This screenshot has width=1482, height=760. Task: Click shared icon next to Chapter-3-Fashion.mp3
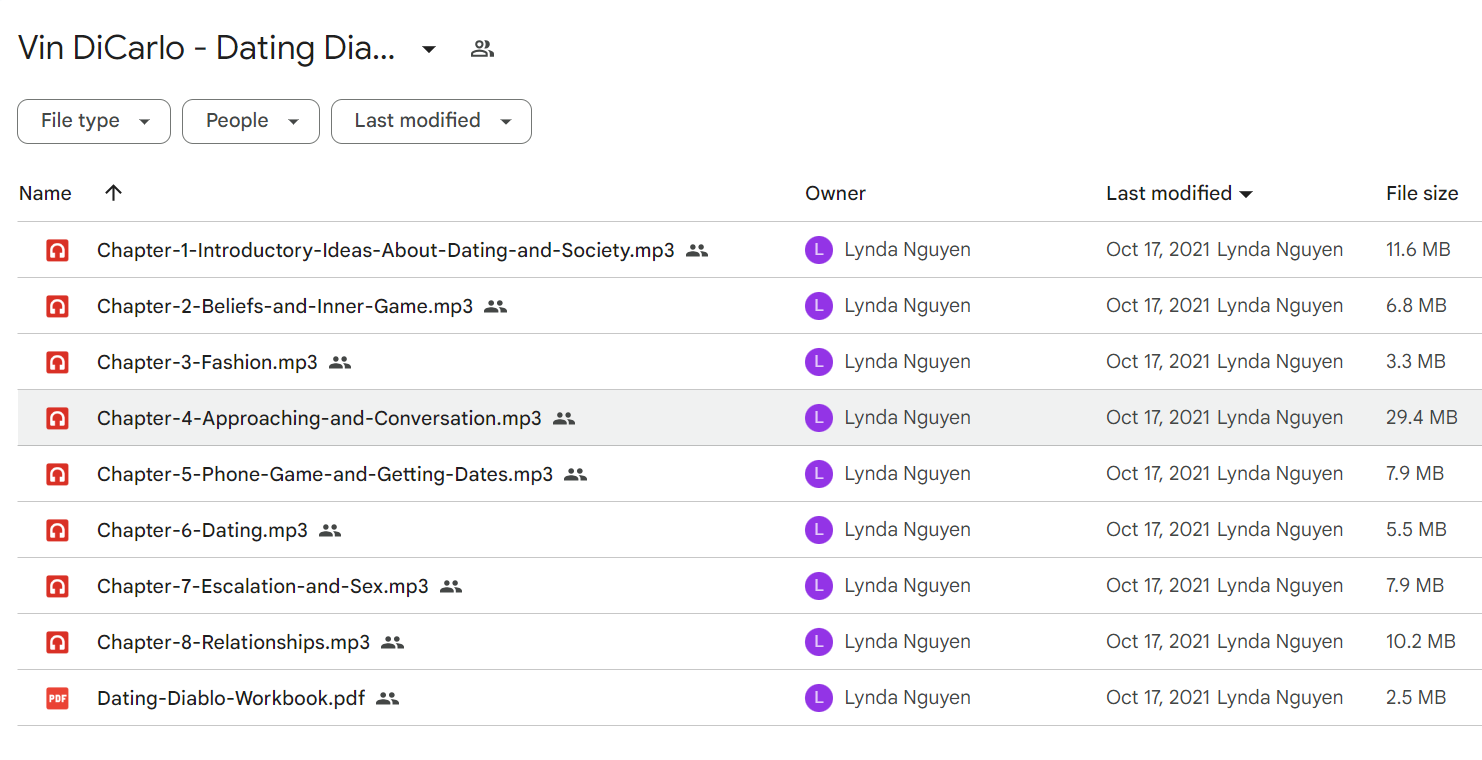[340, 363]
